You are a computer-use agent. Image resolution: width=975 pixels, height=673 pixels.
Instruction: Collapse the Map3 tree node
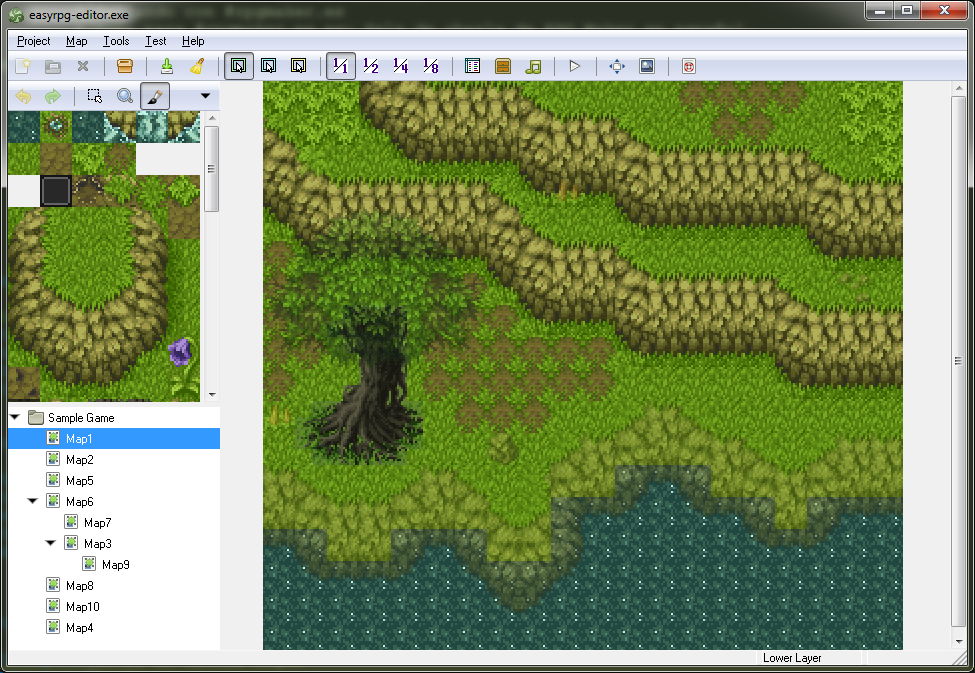point(50,543)
